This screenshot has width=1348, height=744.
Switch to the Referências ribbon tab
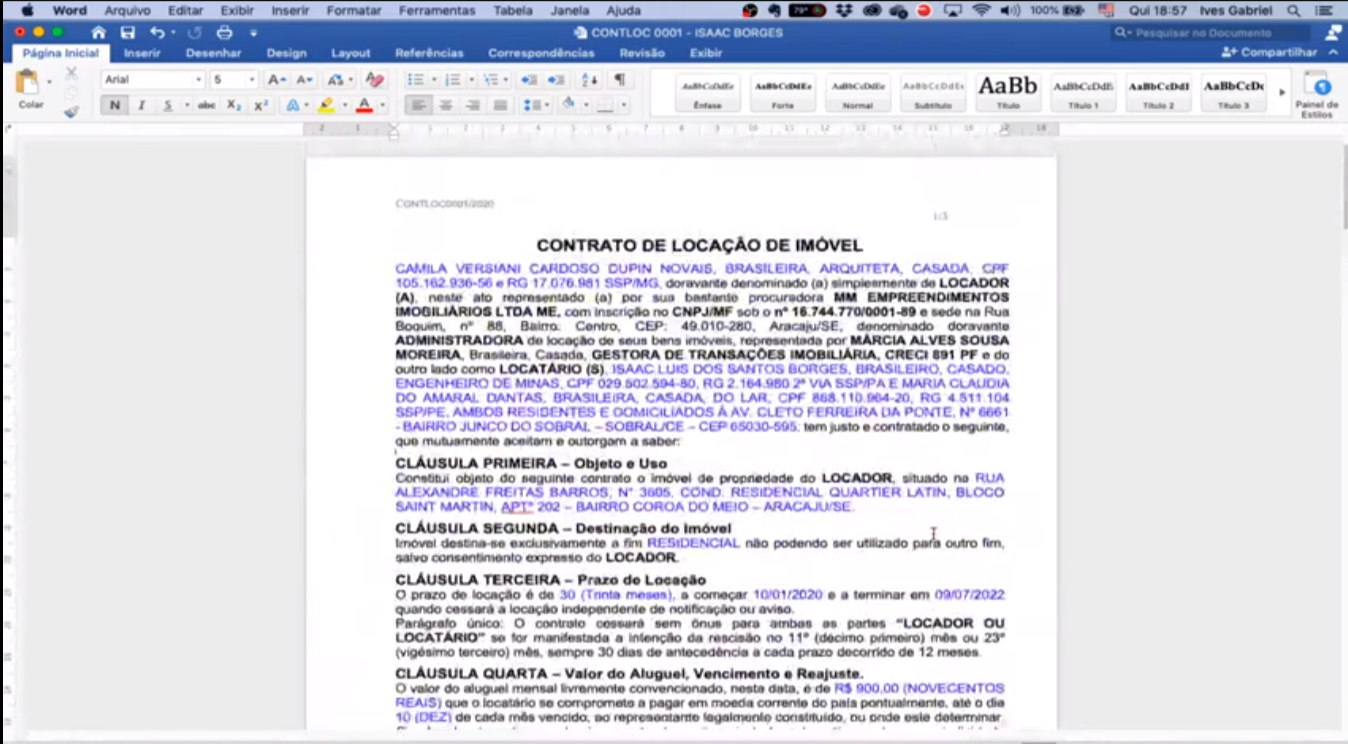coord(429,53)
